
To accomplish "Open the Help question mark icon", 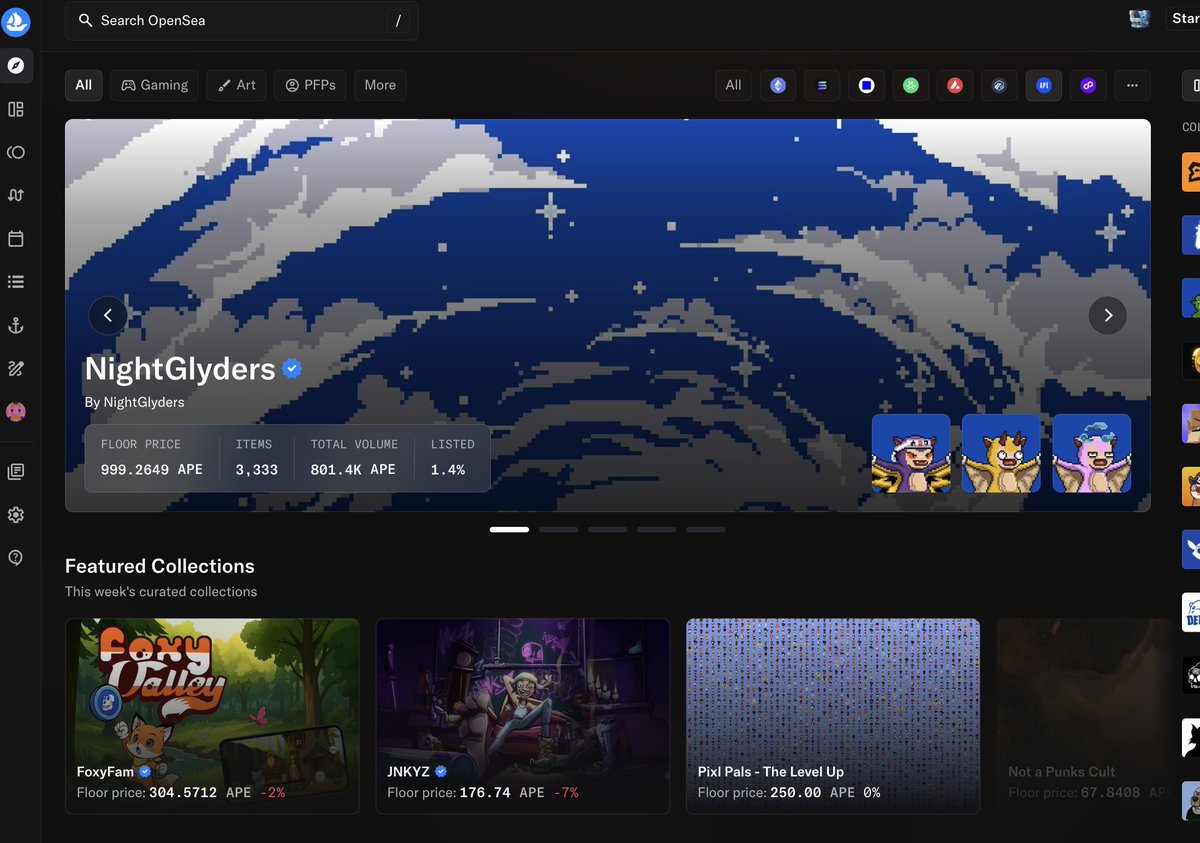I will (x=16, y=557).
